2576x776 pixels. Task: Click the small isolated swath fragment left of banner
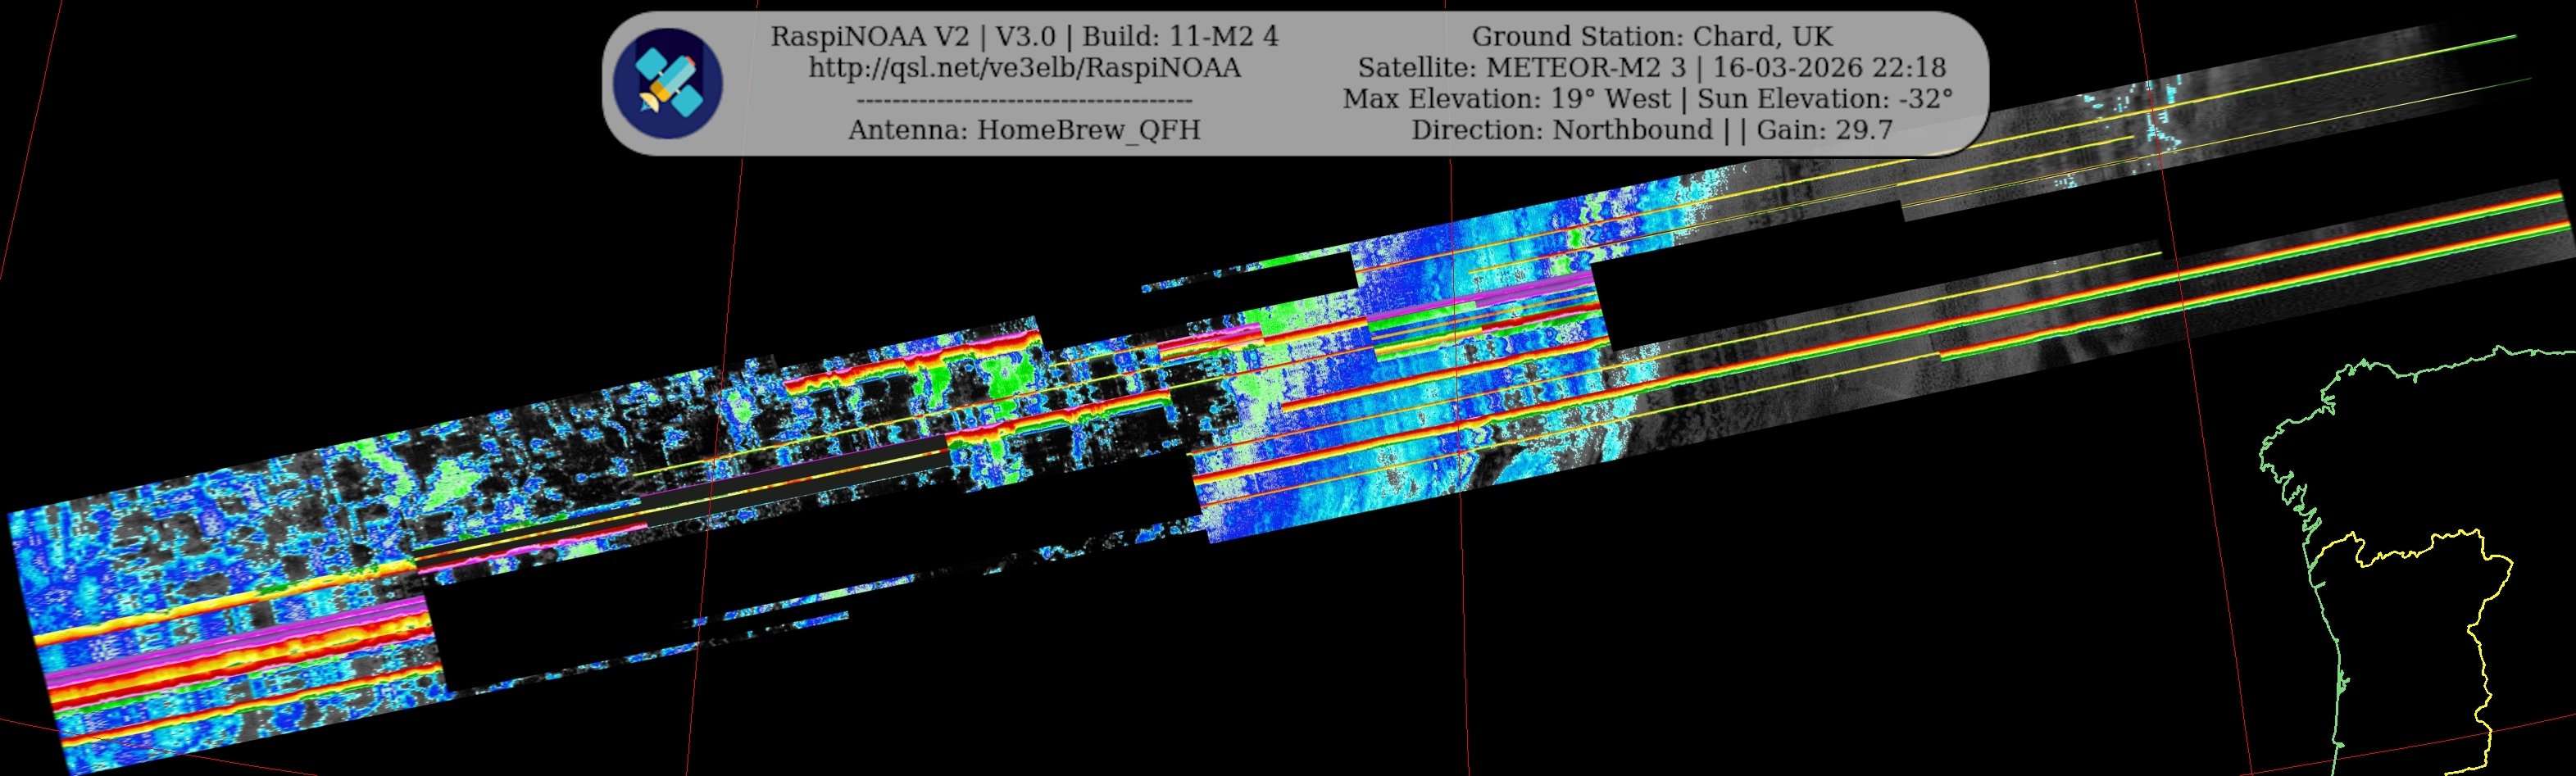[x=1180, y=283]
